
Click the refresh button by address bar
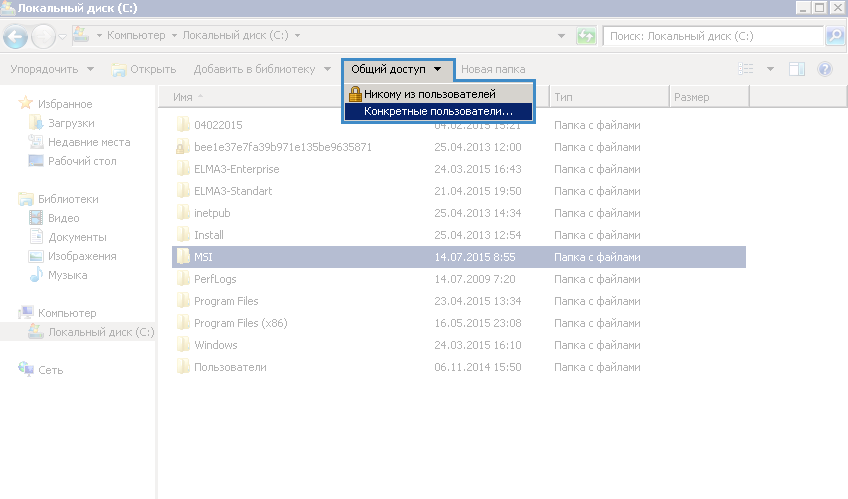pyautogui.click(x=586, y=36)
